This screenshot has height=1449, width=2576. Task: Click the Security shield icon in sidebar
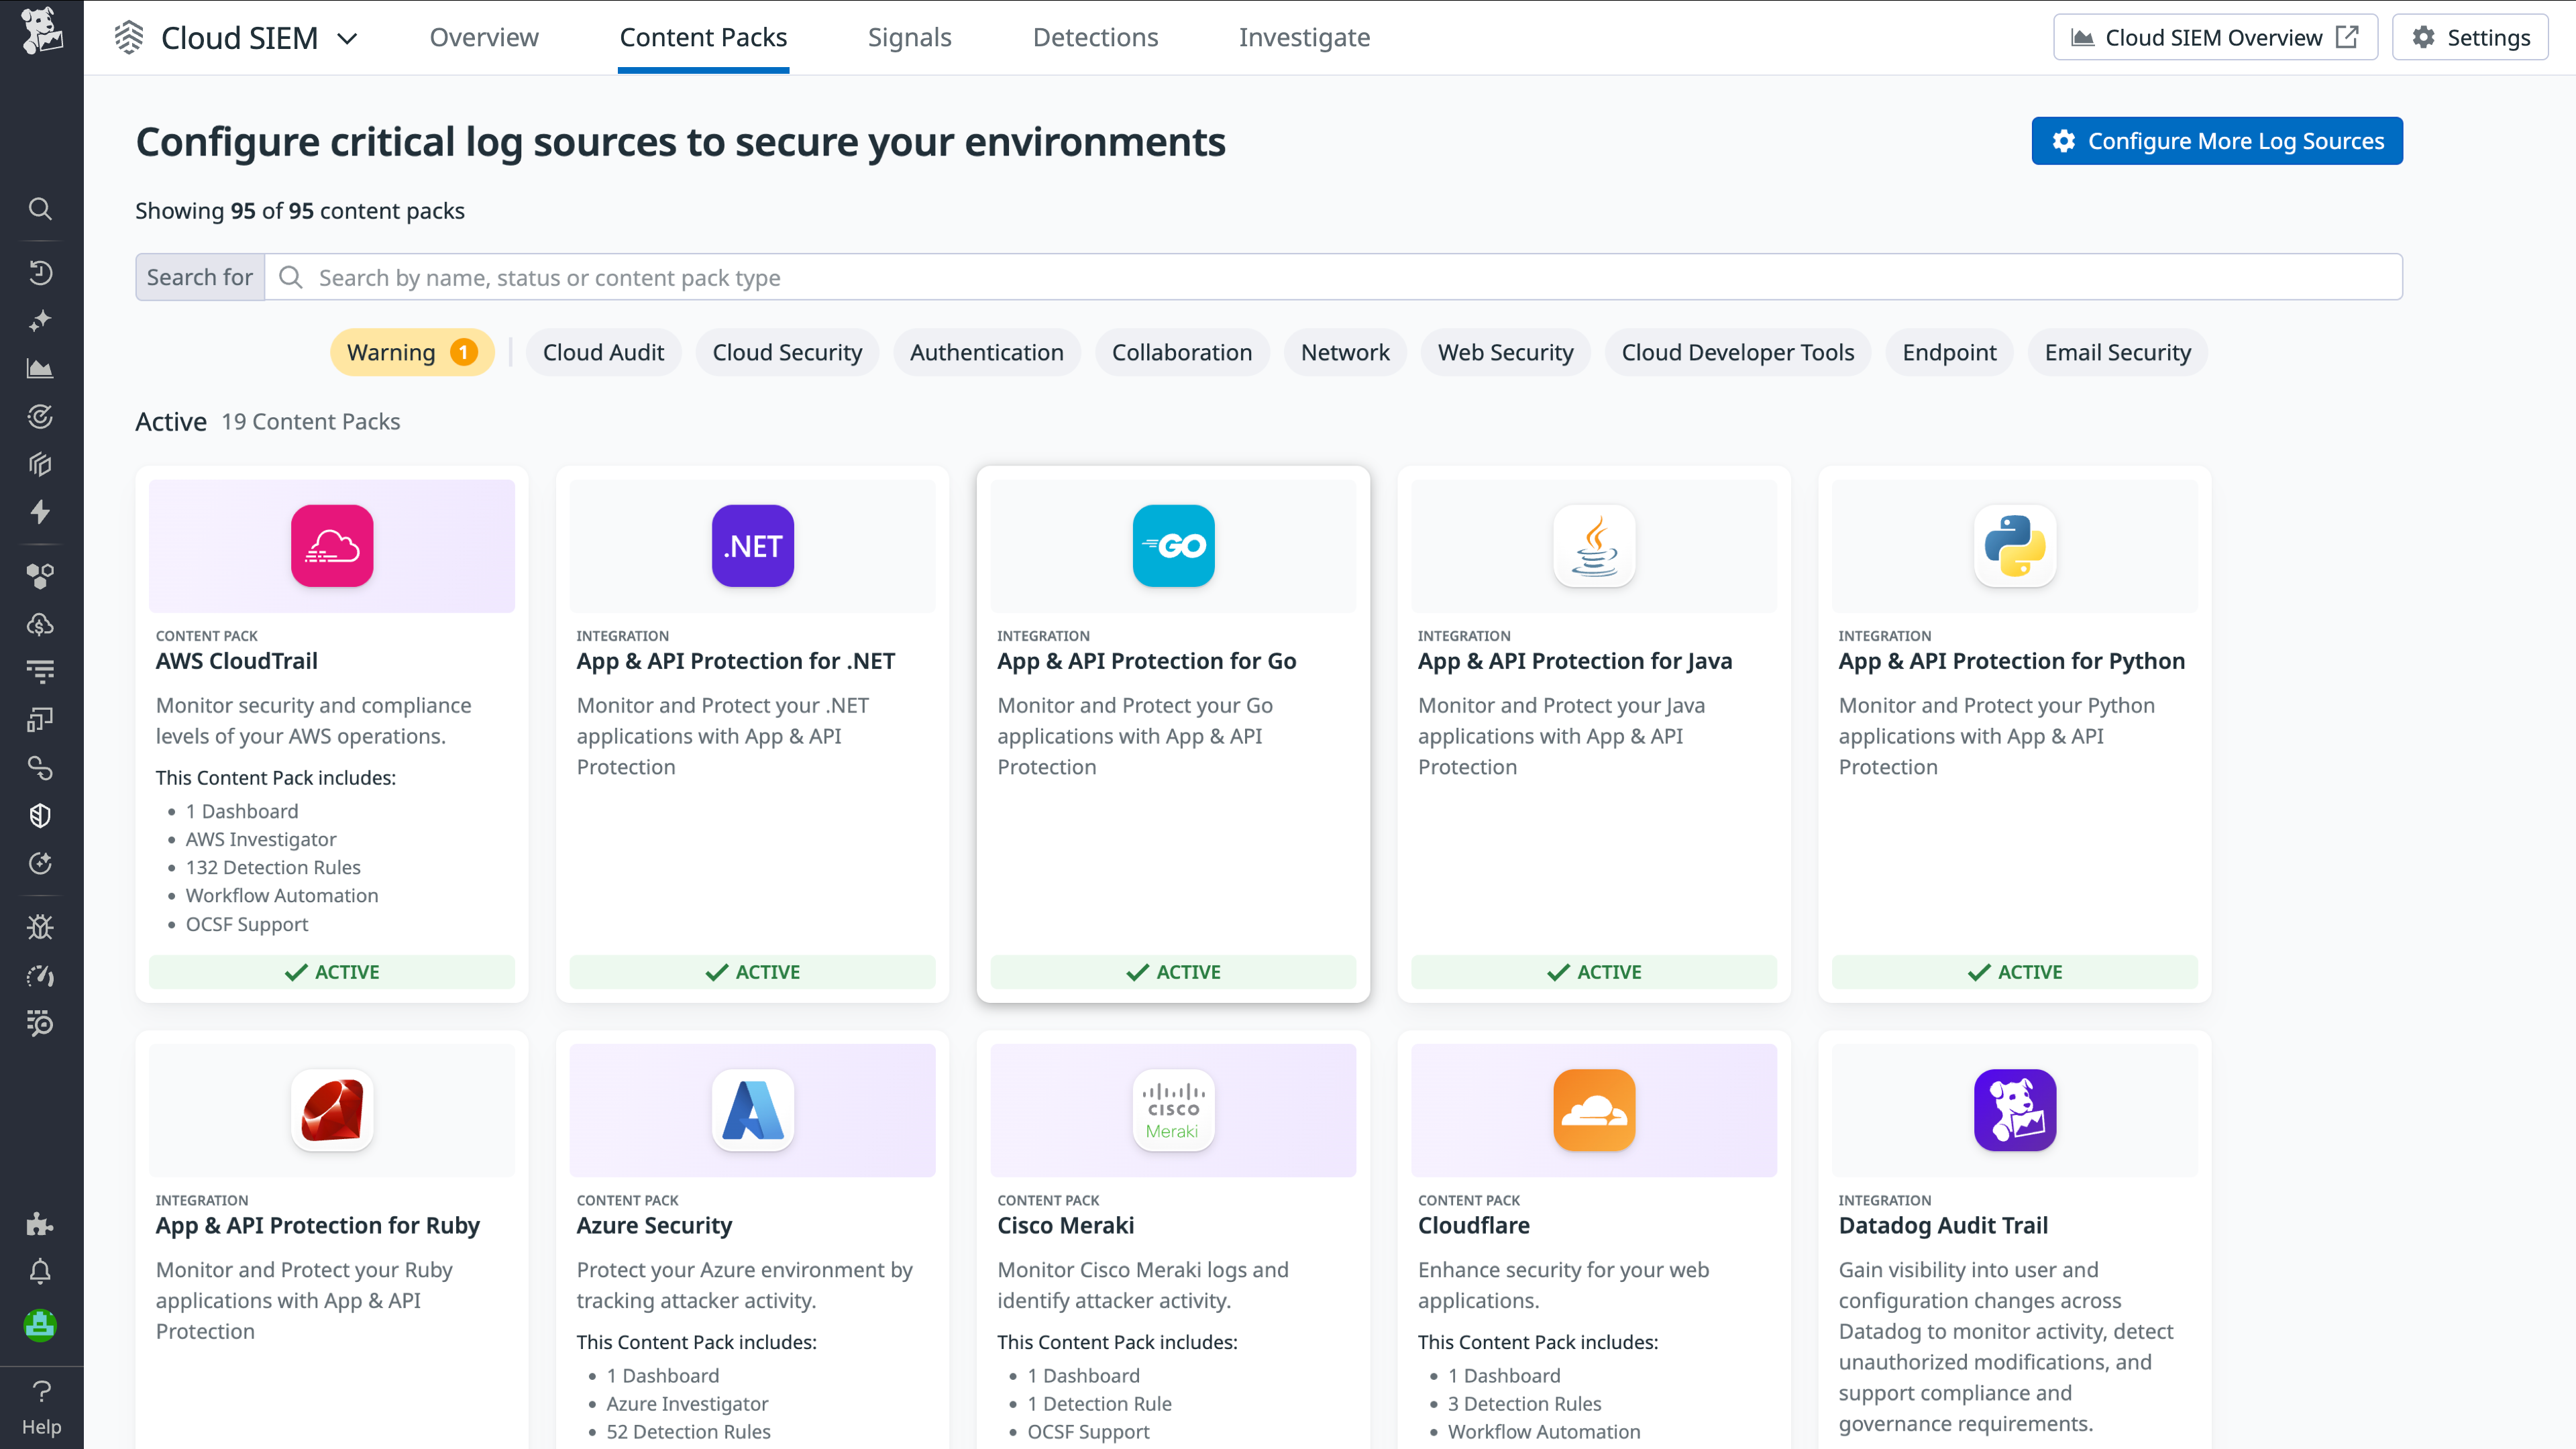click(40, 815)
